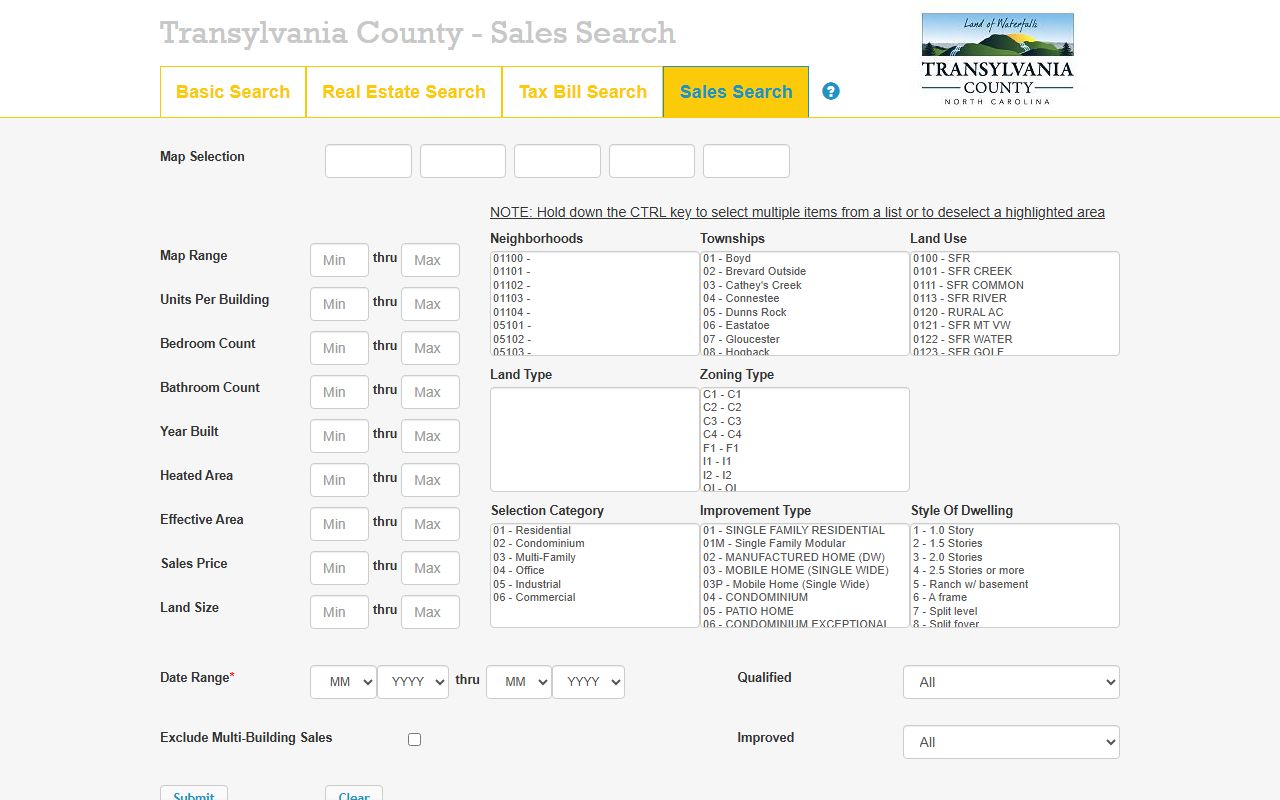
Task: Focus the Effective Area Min field
Action: [339, 524]
